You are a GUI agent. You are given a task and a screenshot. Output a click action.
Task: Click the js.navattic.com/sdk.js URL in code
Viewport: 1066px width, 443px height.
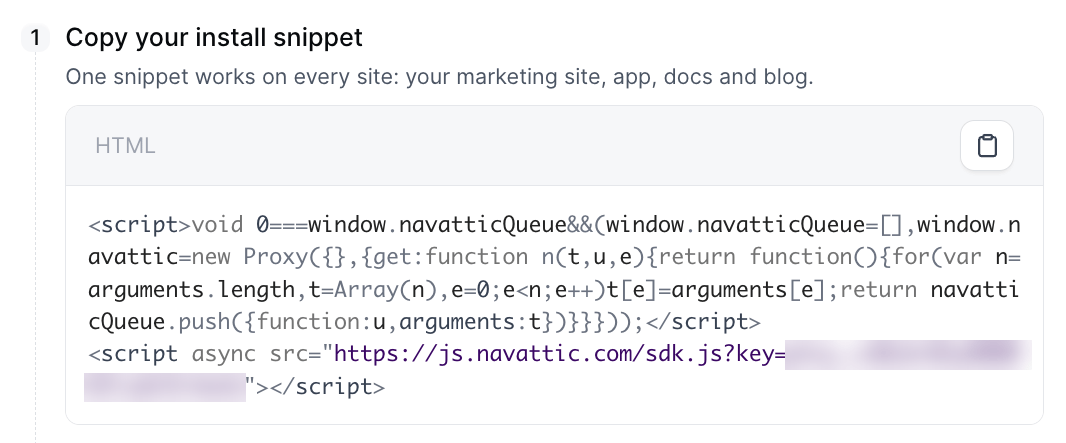pos(560,354)
